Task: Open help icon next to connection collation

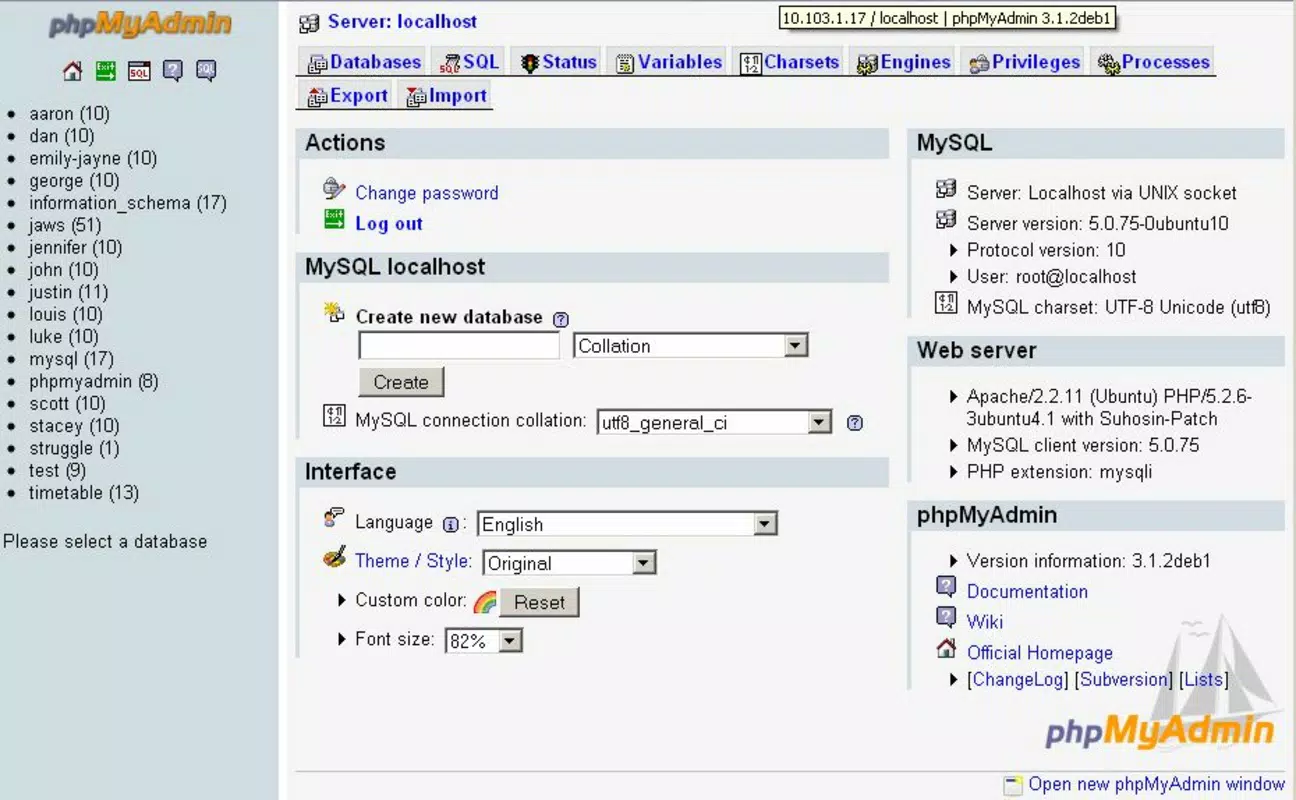Action: click(x=855, y=423)
